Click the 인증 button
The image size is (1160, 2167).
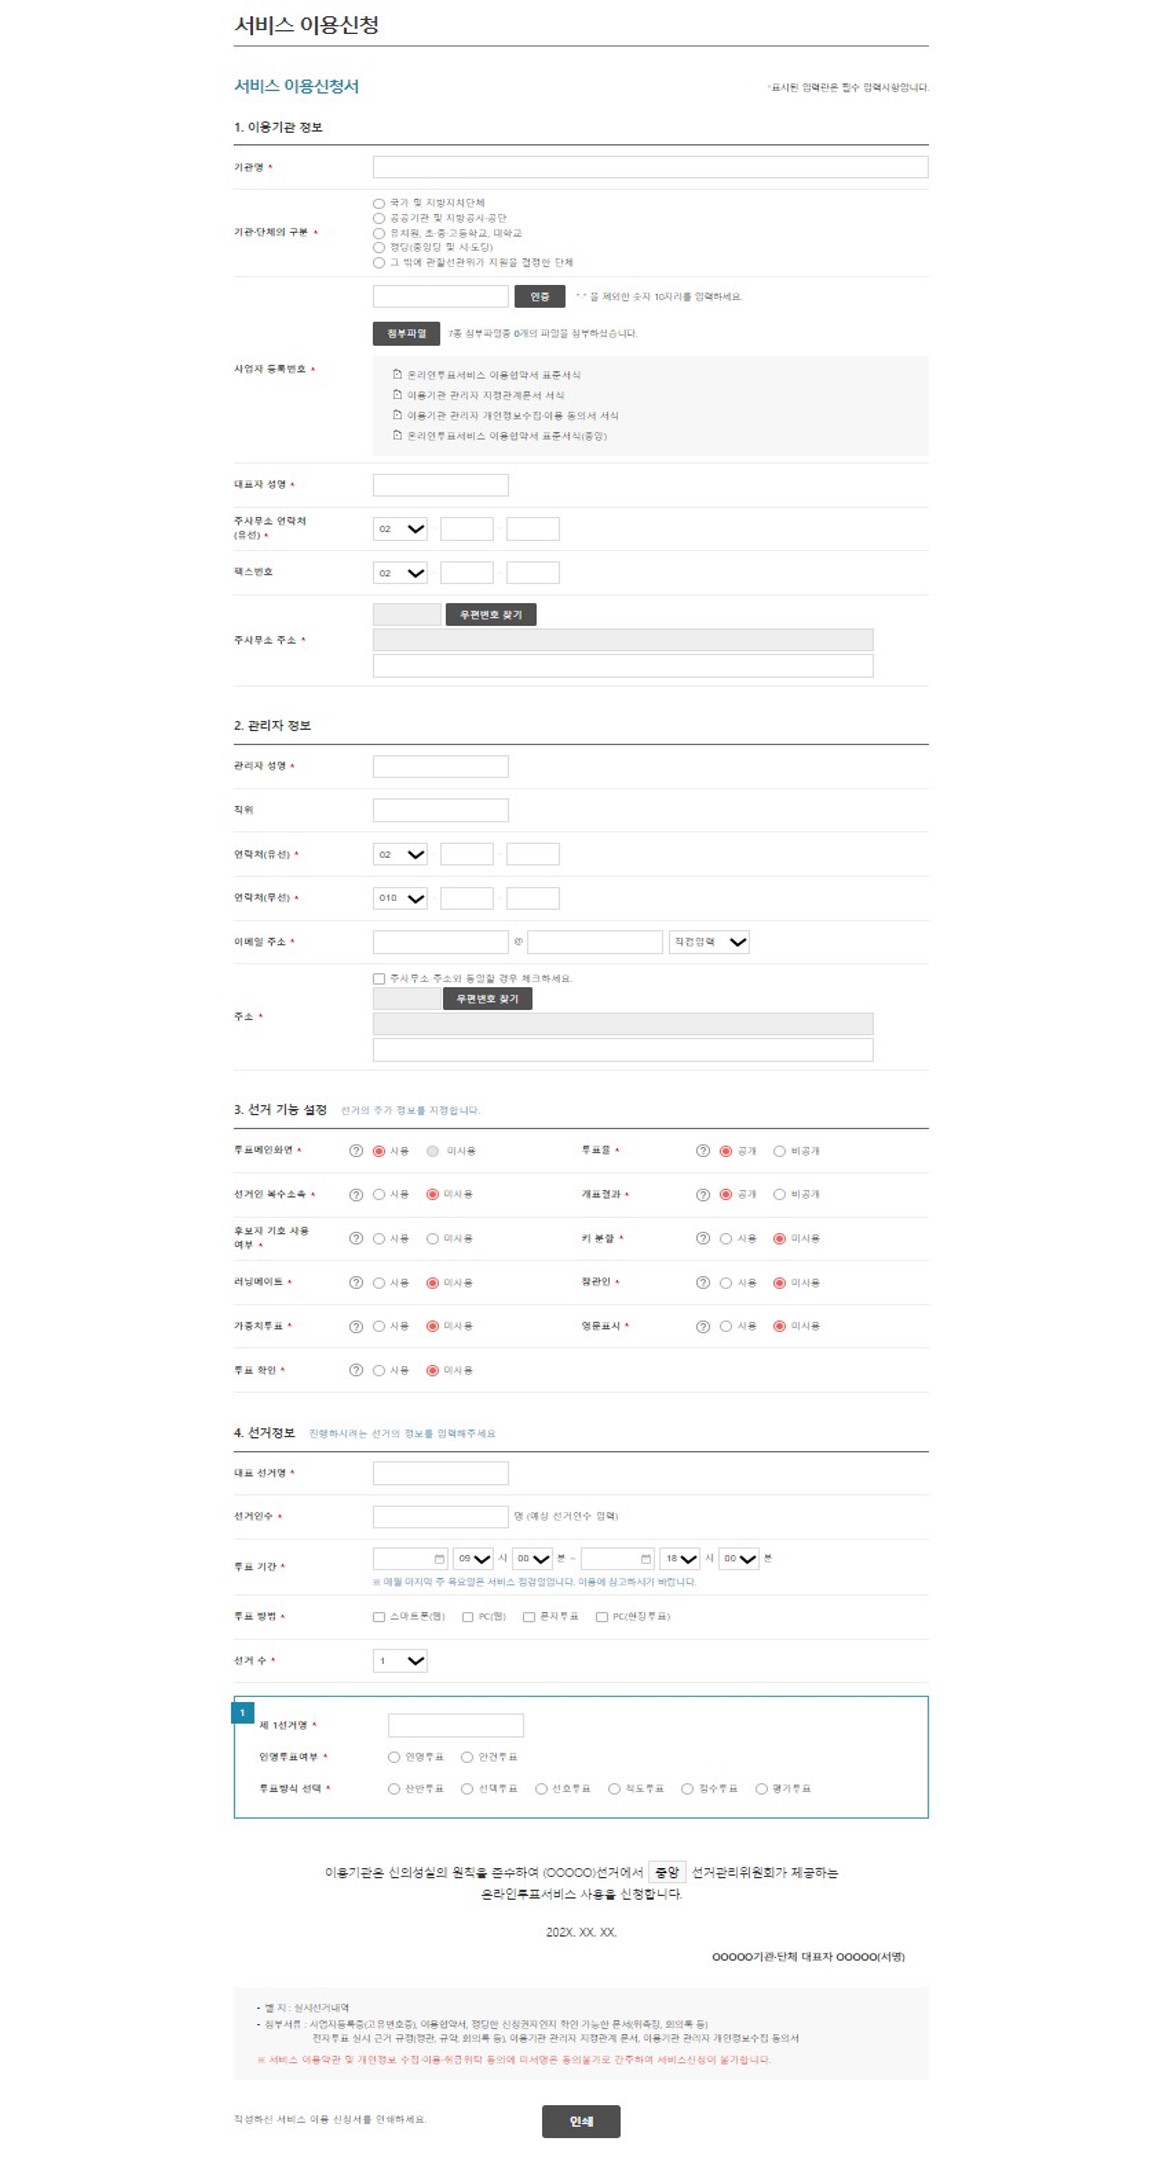pos(540,297)
